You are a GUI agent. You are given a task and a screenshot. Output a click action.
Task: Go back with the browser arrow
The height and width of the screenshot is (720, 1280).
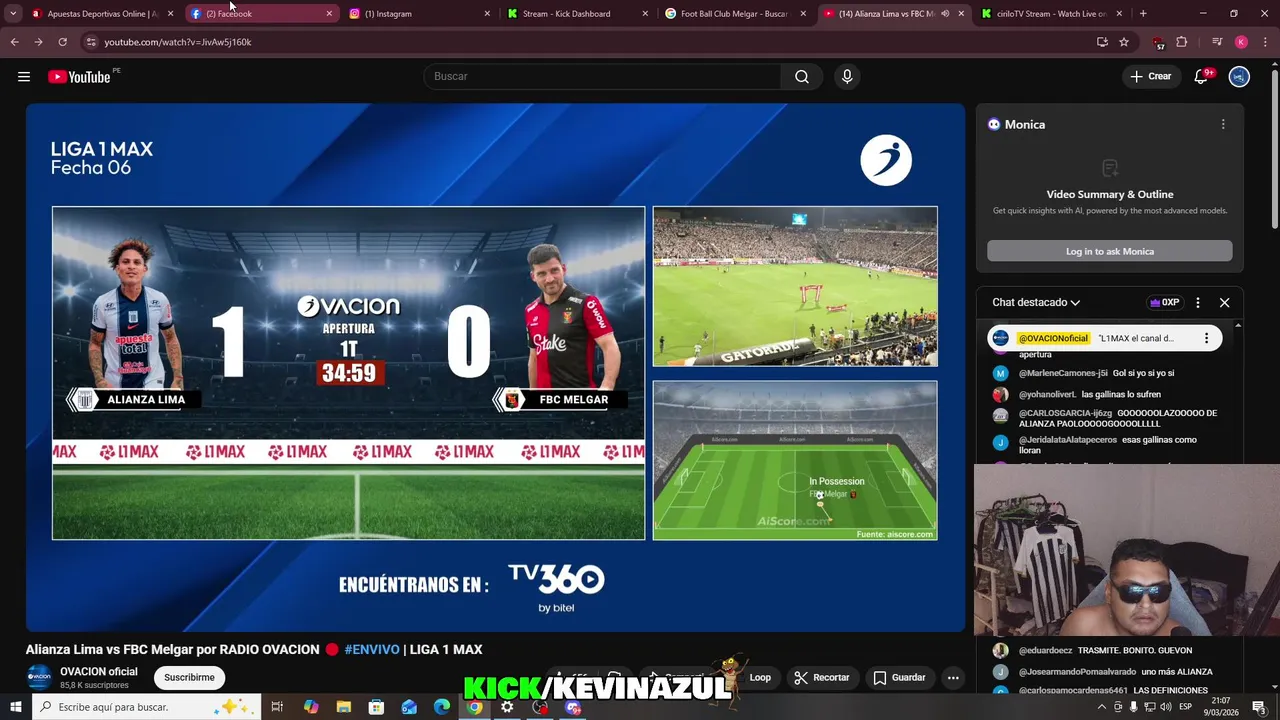[14, 42]
